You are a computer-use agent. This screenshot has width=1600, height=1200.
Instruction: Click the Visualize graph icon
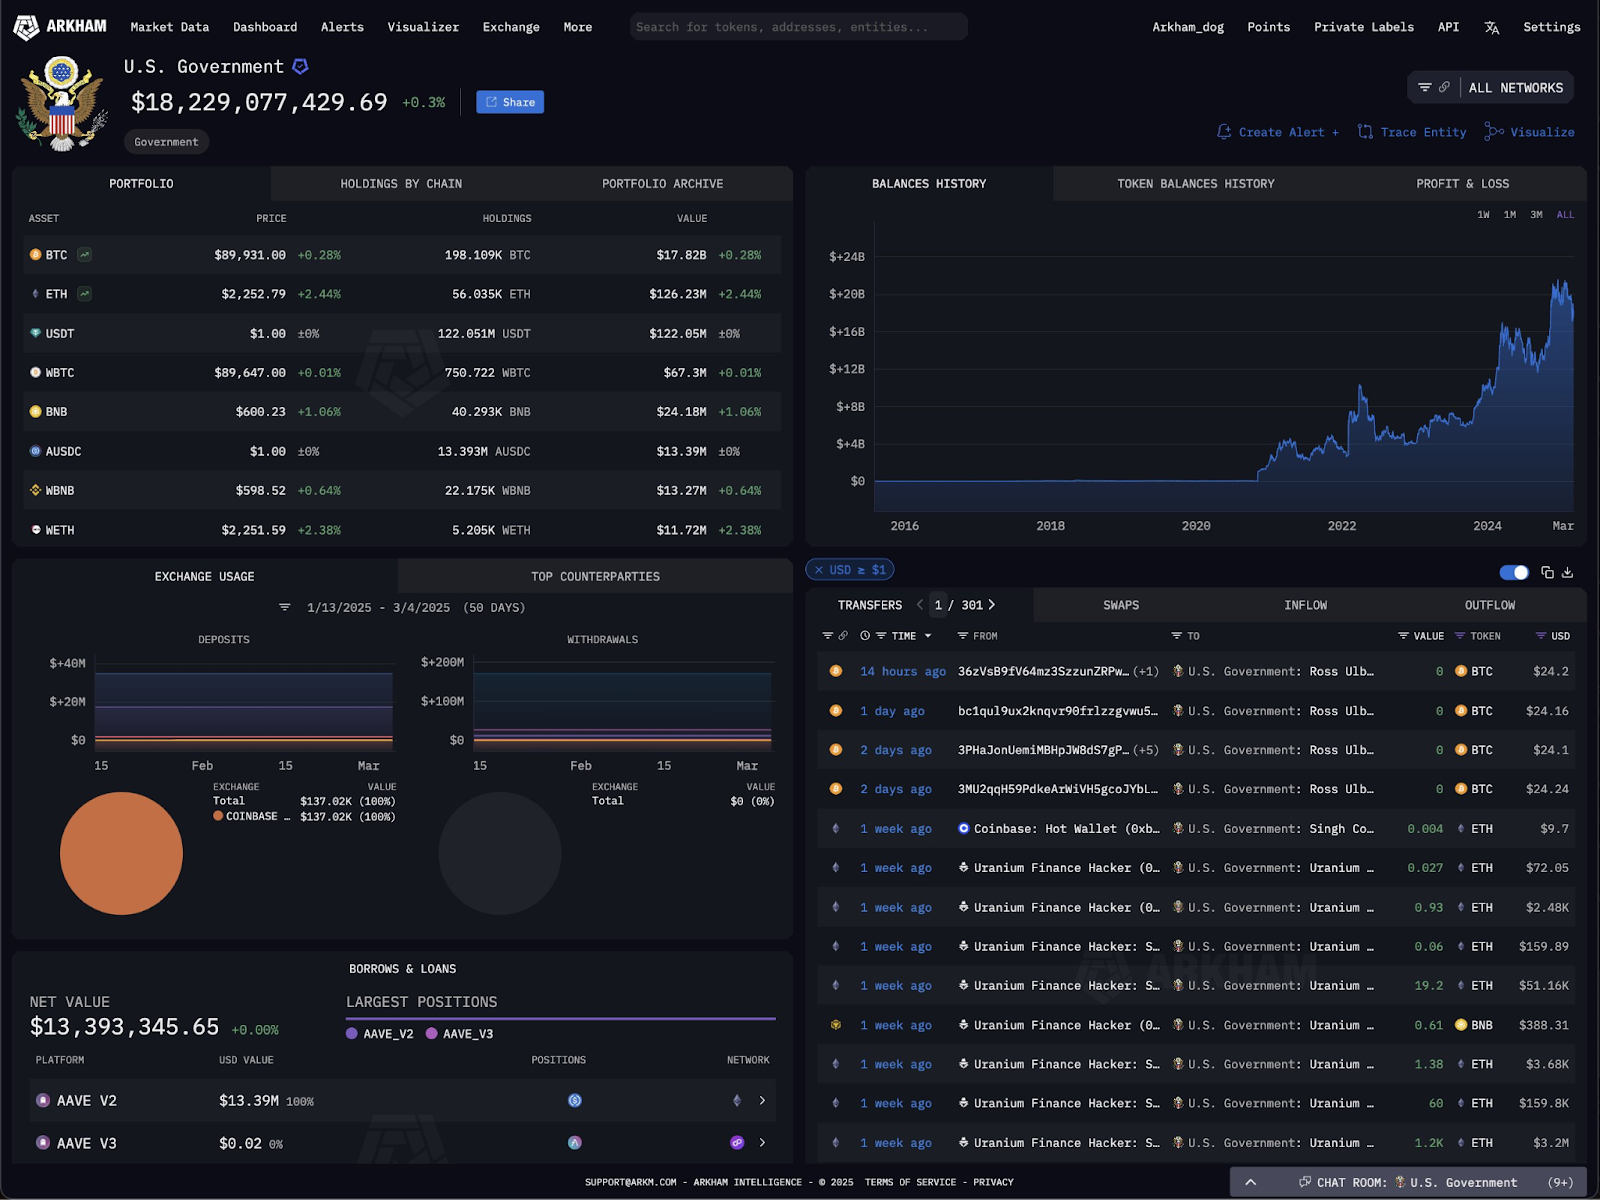click(1494, 132)
